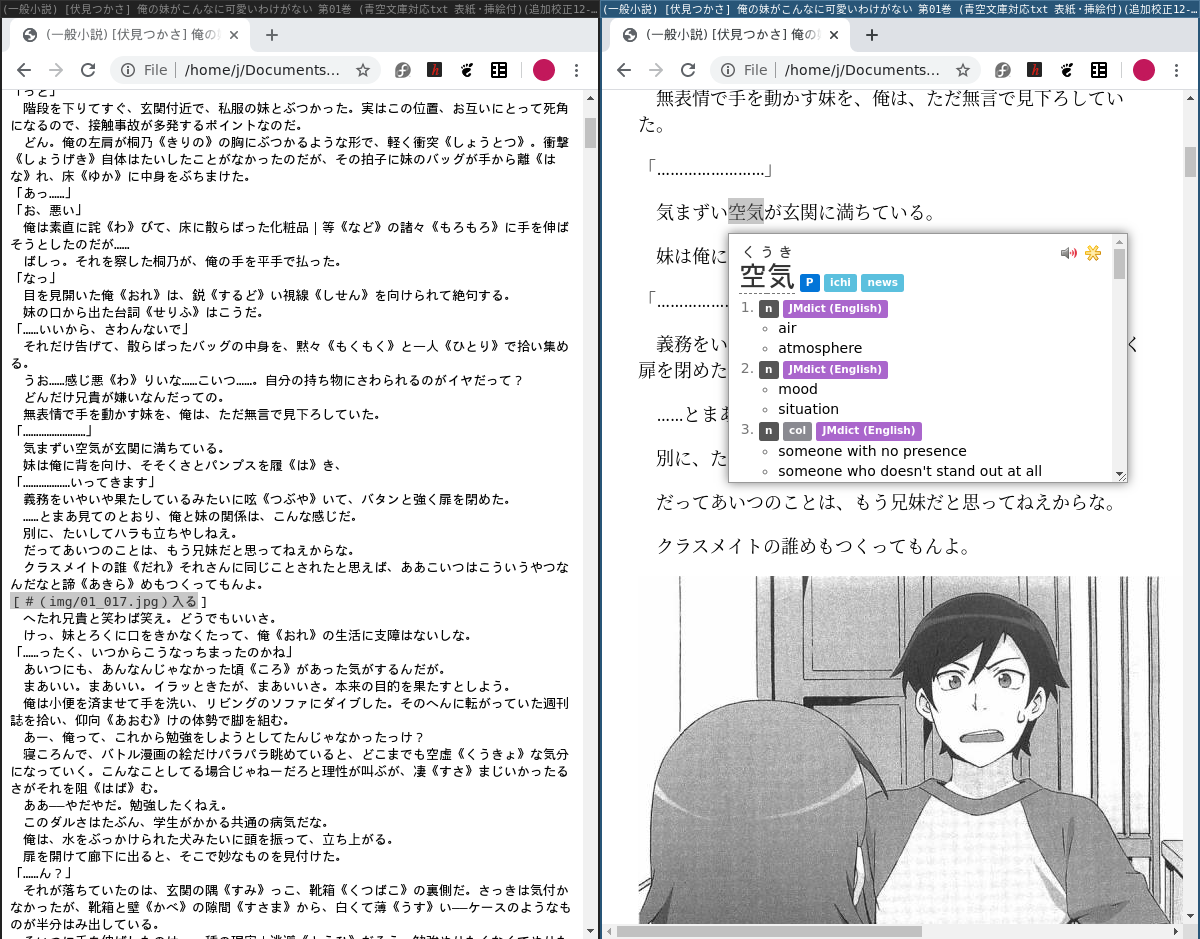Click the col tag on definition 3
The width and height of the screenshot is (1200, 939).
(x=797, y=431)
